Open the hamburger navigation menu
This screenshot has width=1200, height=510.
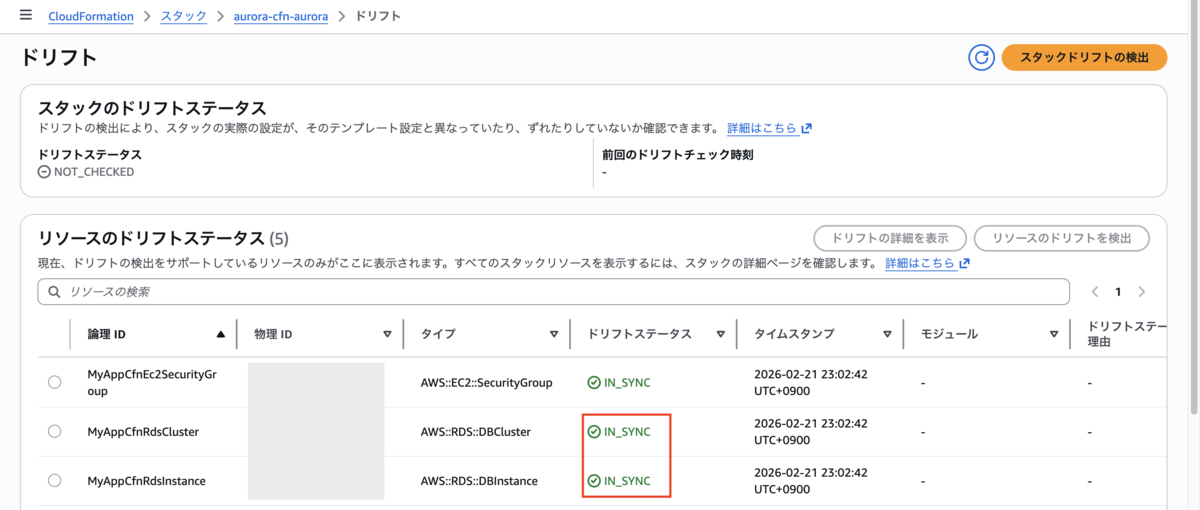pos(25,16)
